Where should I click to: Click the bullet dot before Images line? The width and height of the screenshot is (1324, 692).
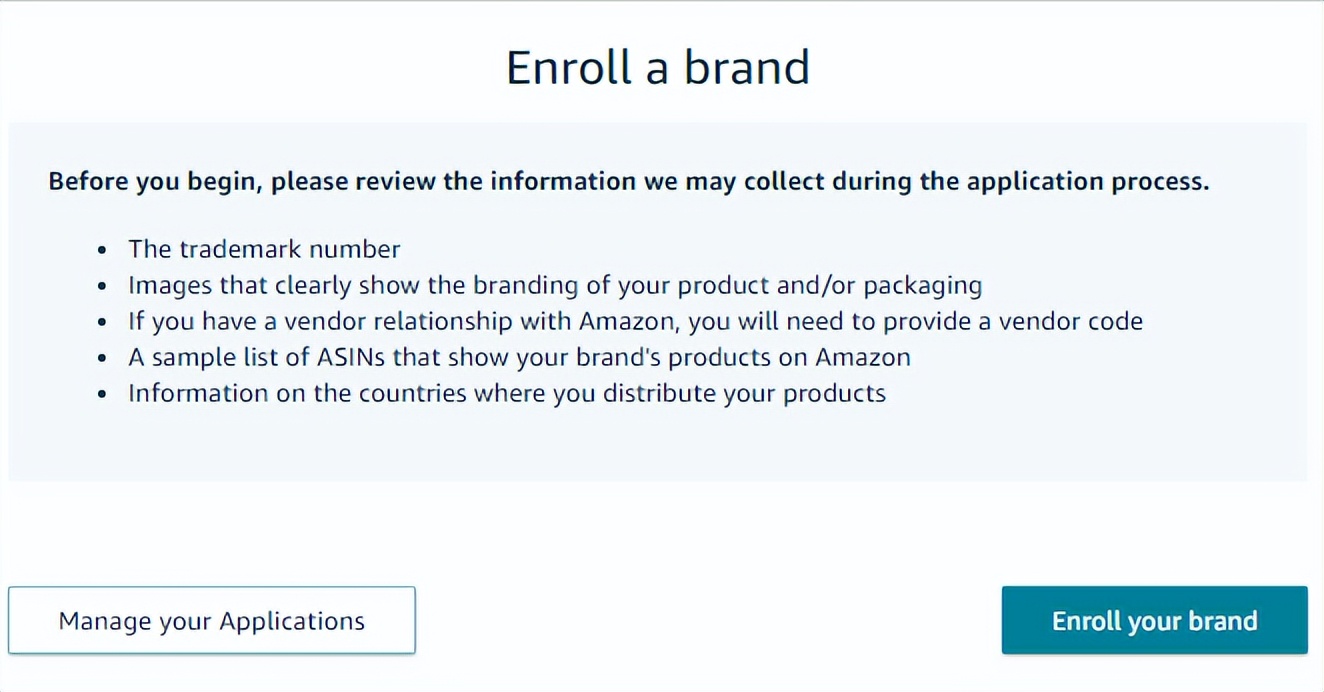pyautogui.click(x=102, y=286)
